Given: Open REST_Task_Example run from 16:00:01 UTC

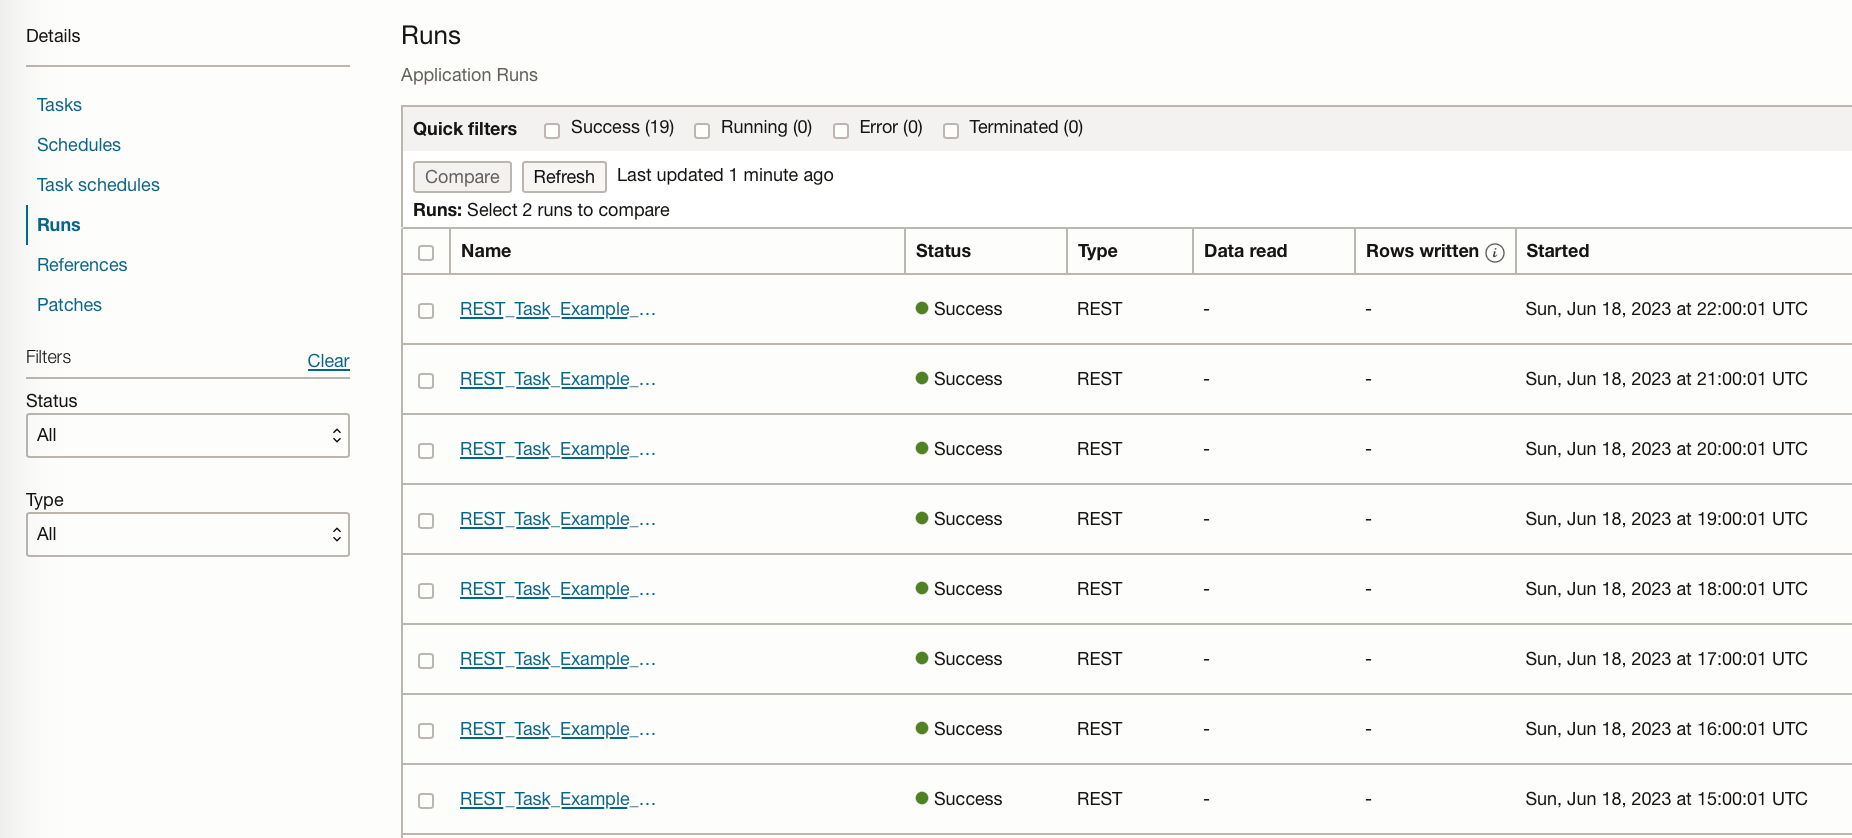Looking at the screenshot, I should click(x=558, y=729).
